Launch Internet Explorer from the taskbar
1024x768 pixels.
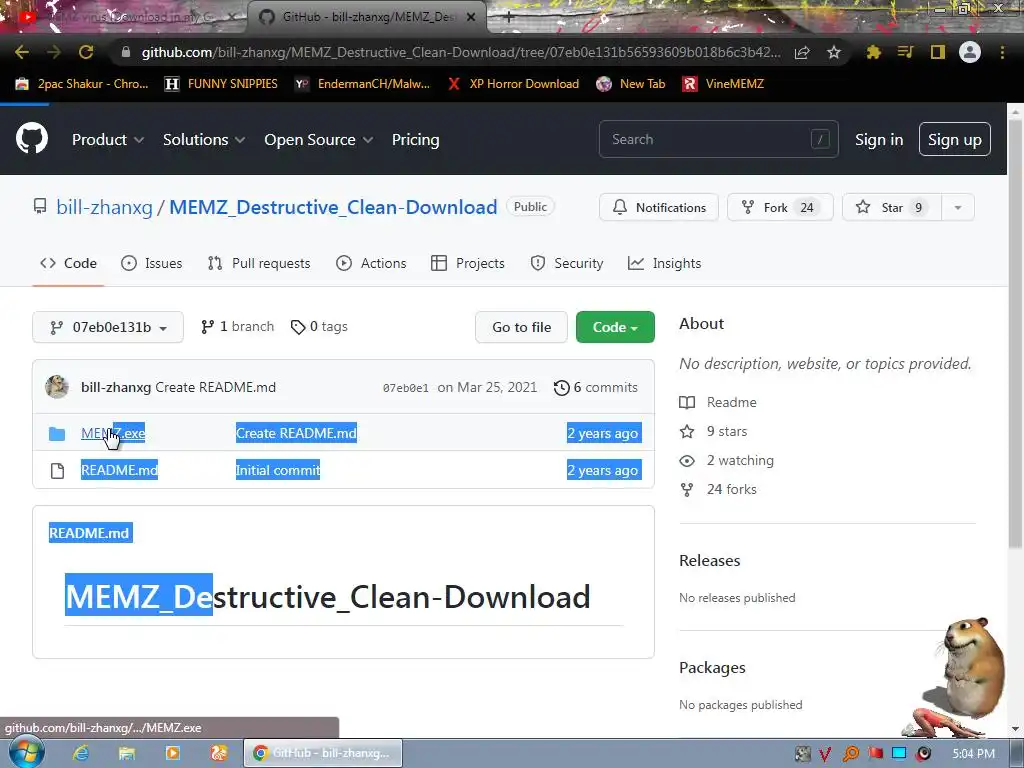click(x=81, y=753)
